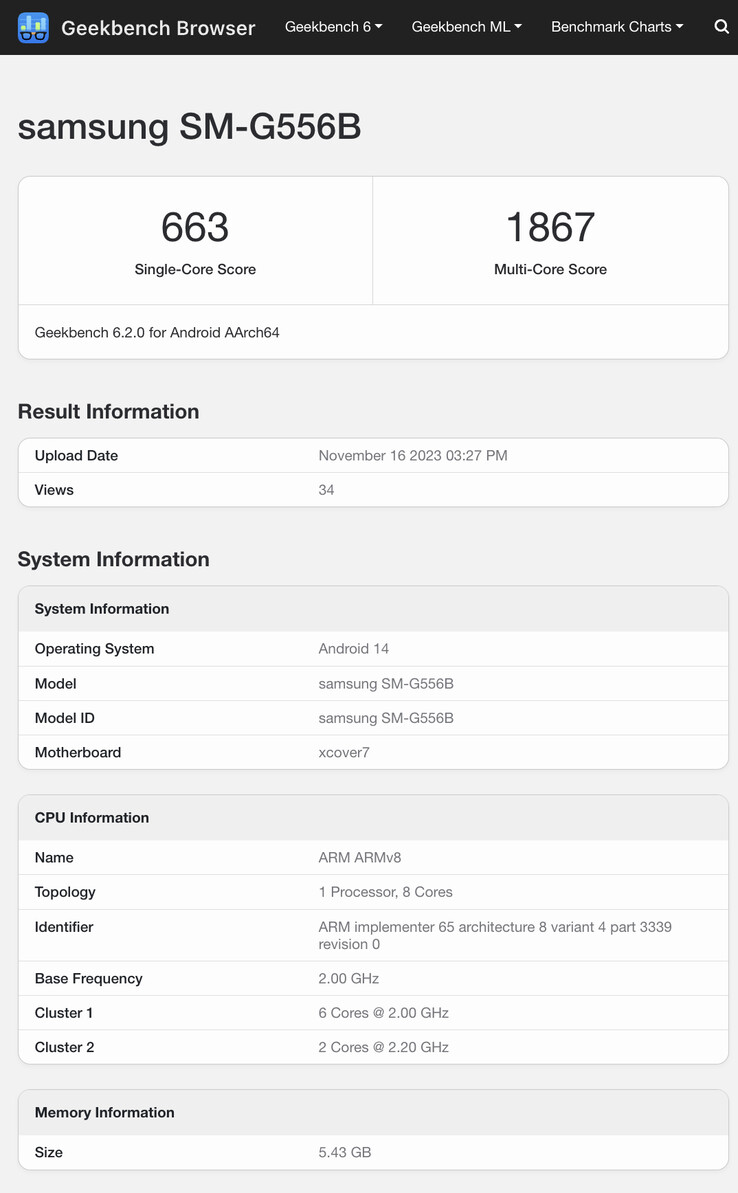Select the 5.43 GB memory size value
Viewport: 738px width, 1193px height.
(344, 1152)
